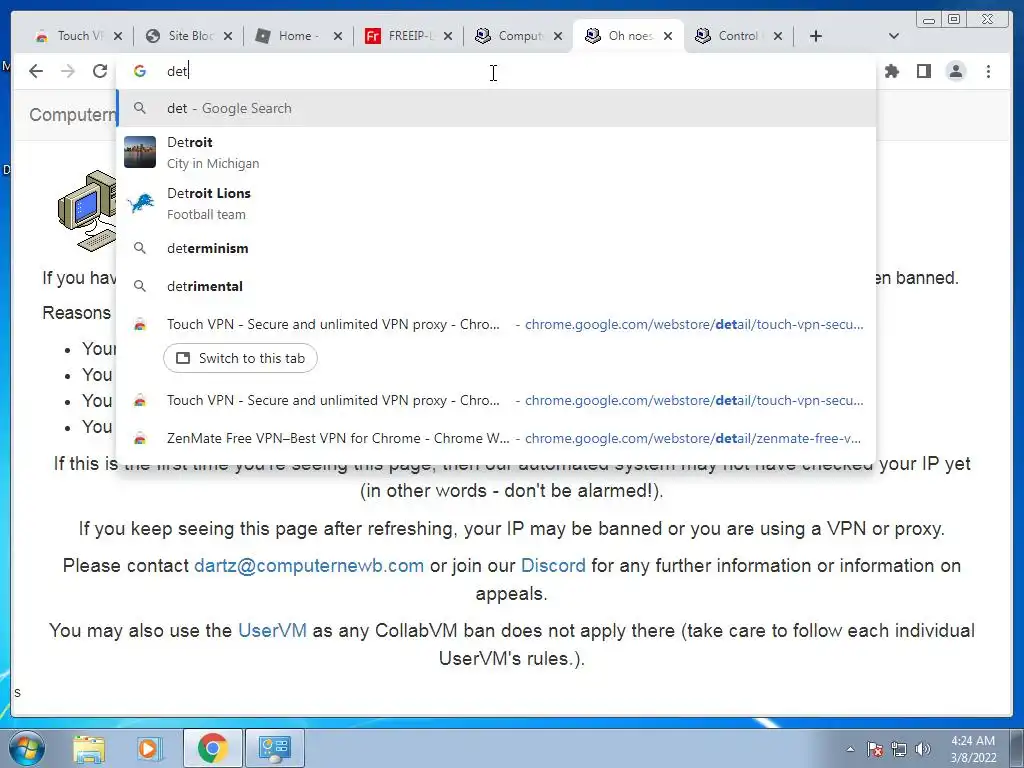Close the Site Blocked tab
The image size is (1024, 768).
[228, 36]
